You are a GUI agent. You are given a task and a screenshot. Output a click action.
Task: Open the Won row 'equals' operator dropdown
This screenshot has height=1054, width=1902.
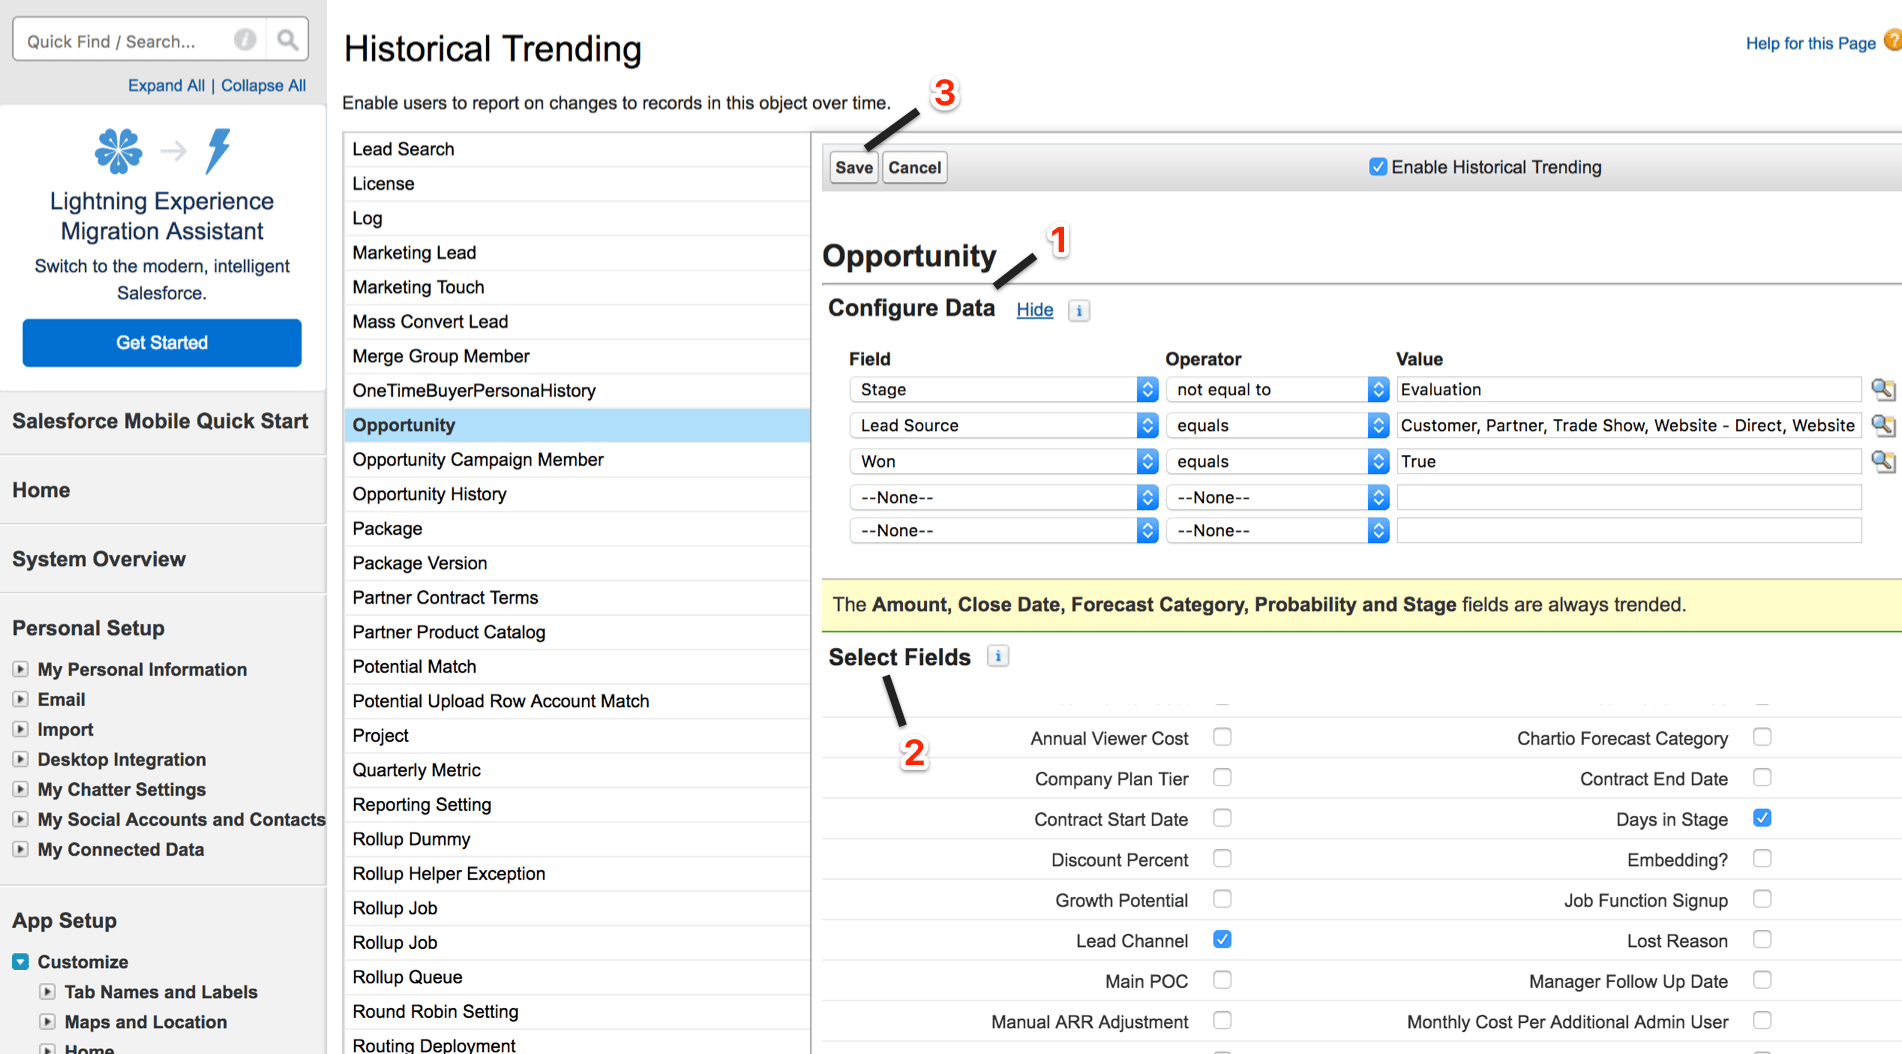1277,461
